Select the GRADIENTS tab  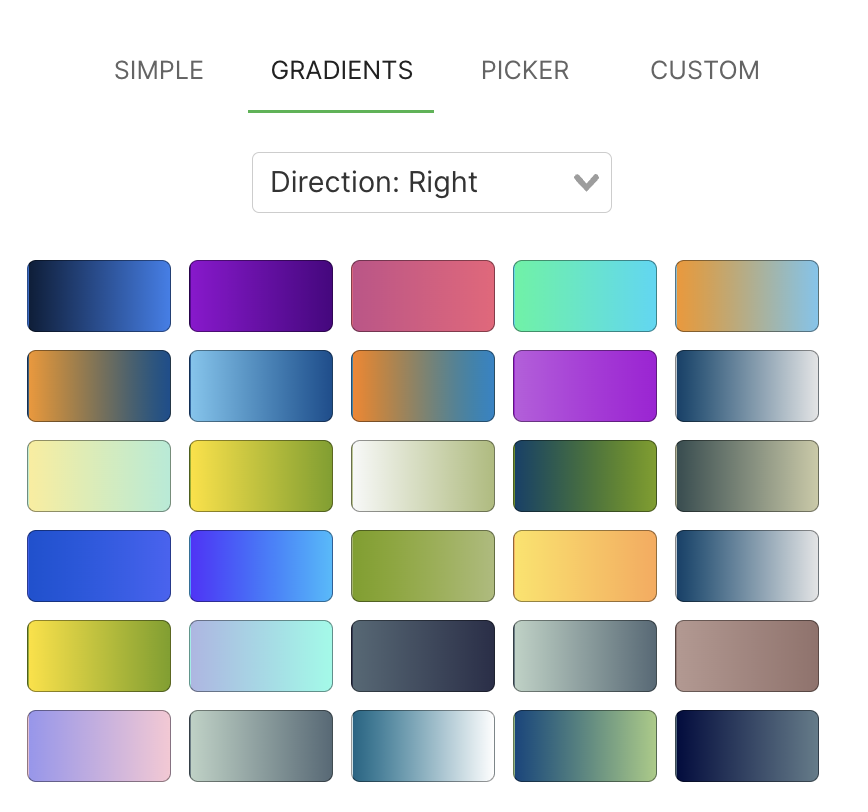pos(341,71)
